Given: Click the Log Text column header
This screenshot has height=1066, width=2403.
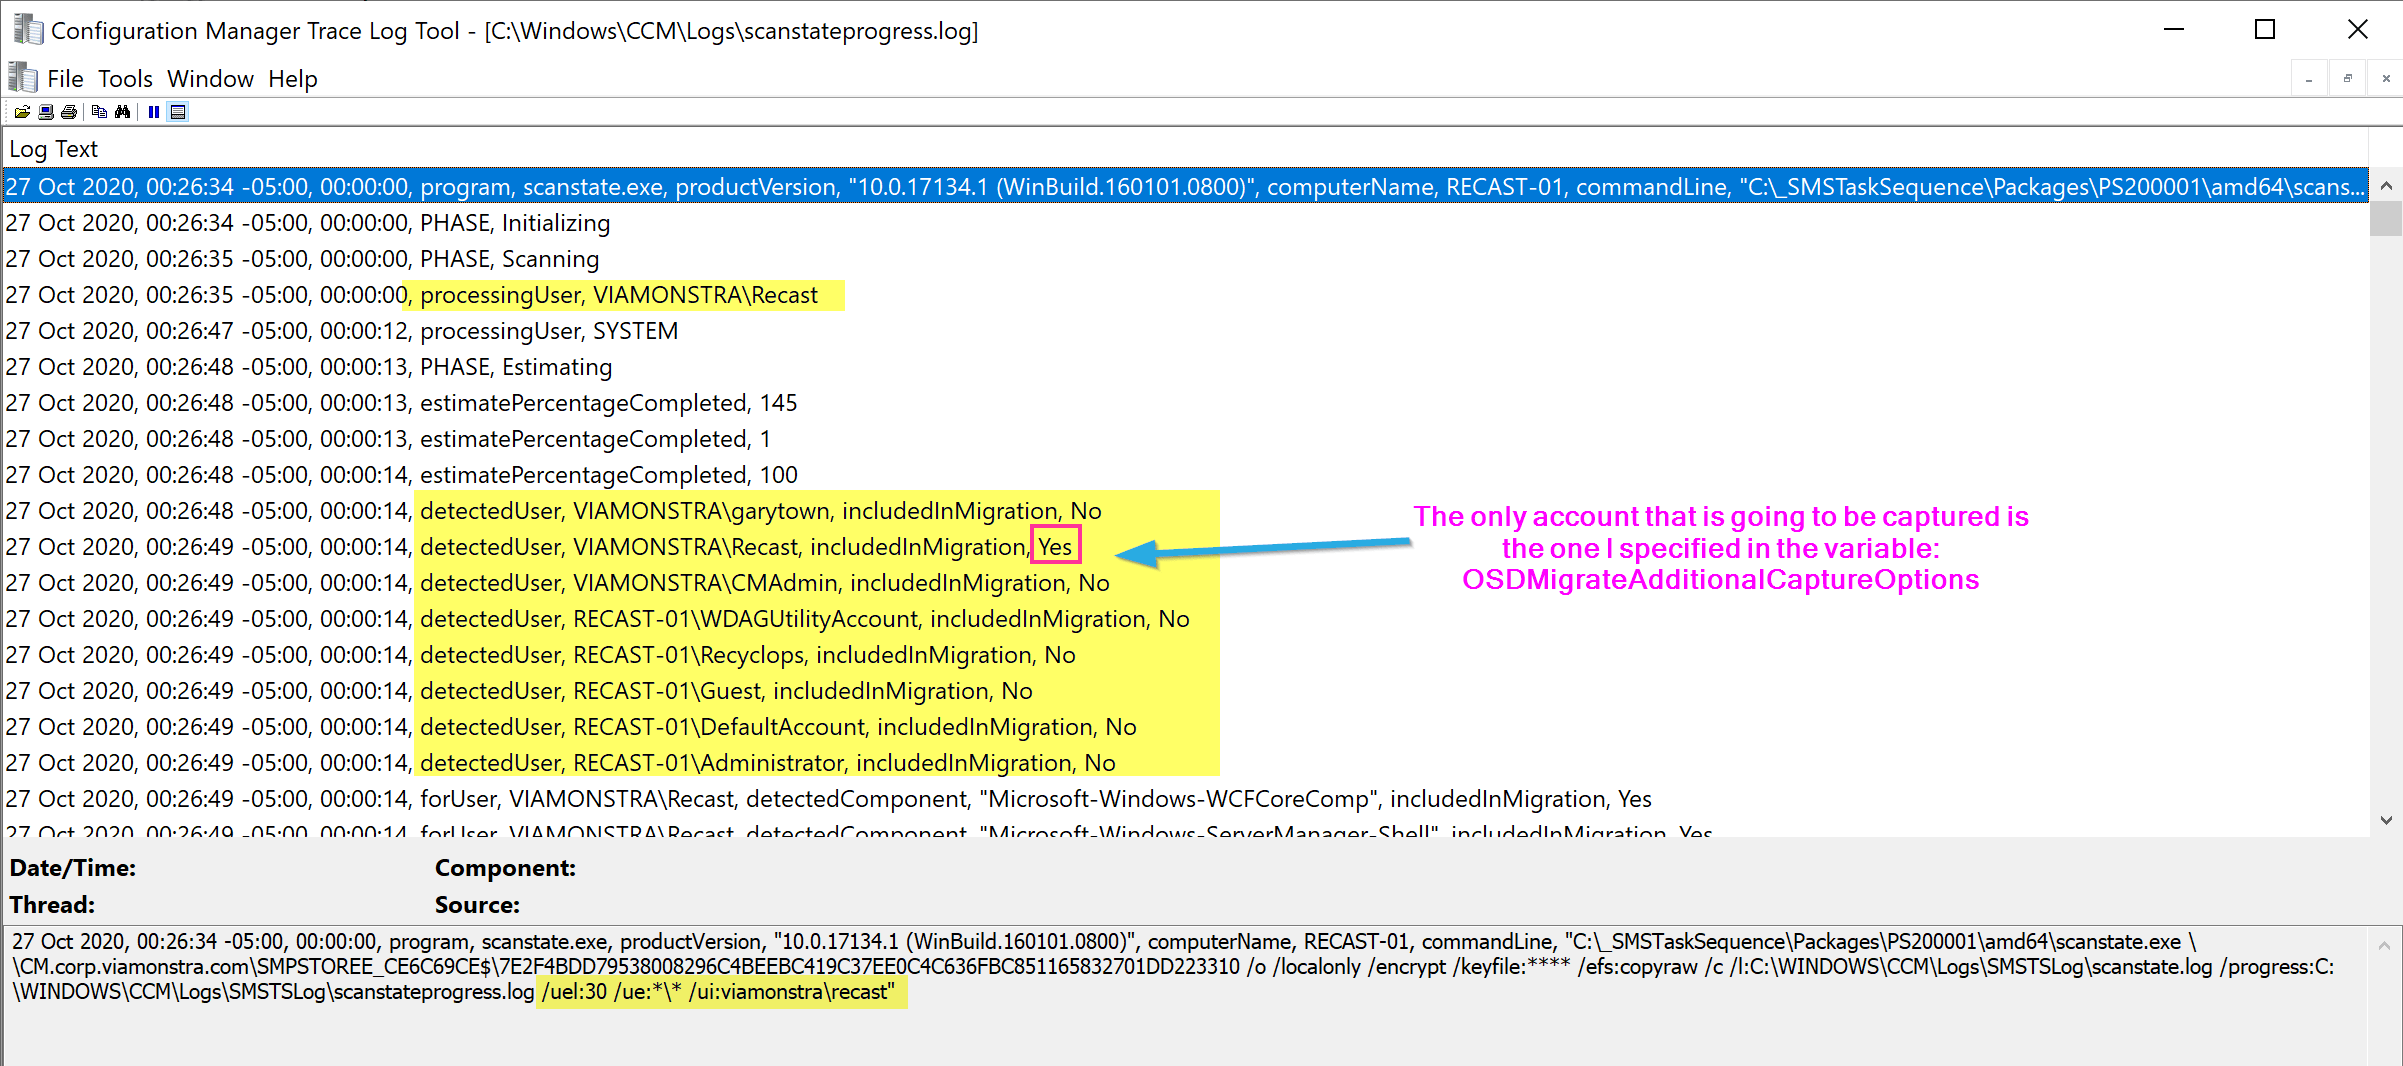Looking at the screenshot, I should [x=54, y=149].
